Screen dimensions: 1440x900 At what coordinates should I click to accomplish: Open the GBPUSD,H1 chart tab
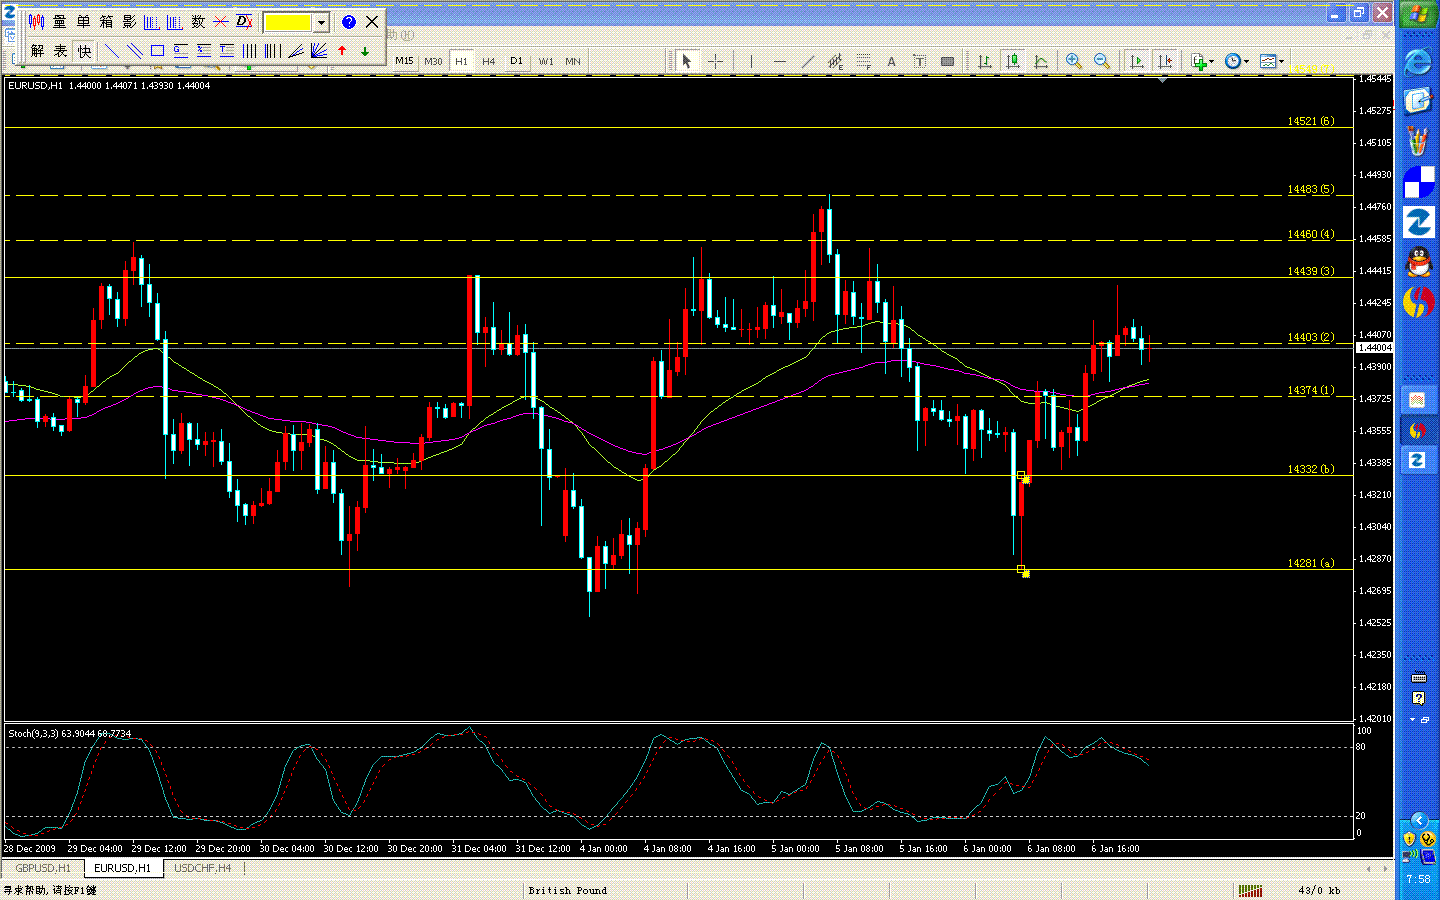click(x=43, y=868)
